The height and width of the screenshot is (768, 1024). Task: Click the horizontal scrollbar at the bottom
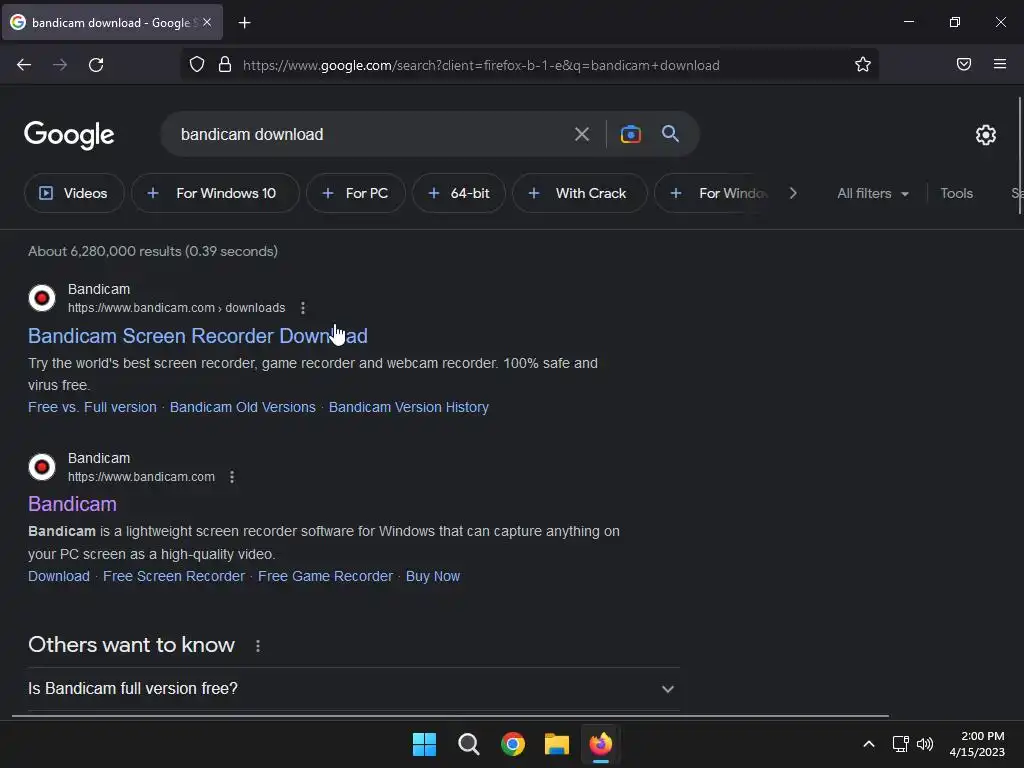451,716
